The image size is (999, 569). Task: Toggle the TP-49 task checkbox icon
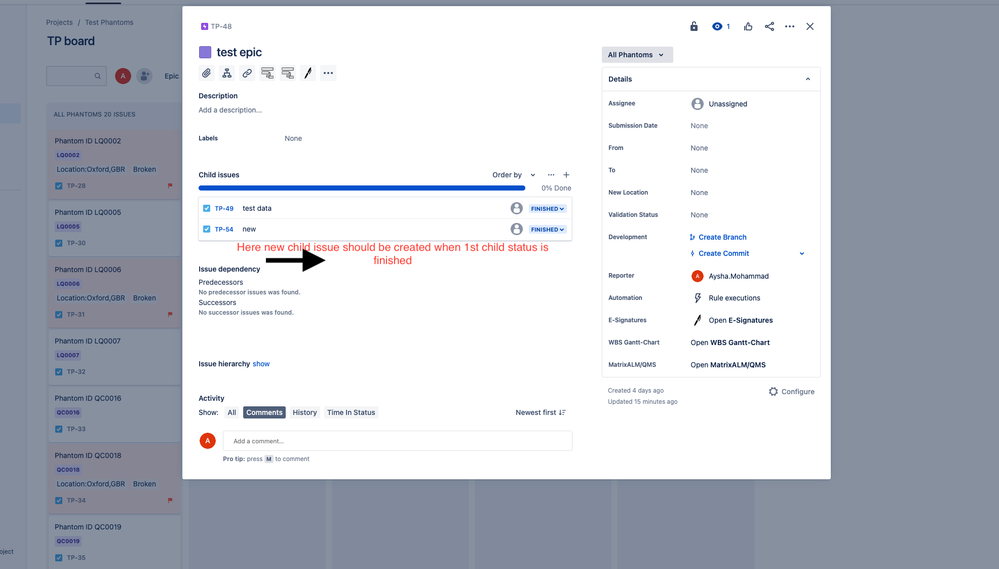206,208
